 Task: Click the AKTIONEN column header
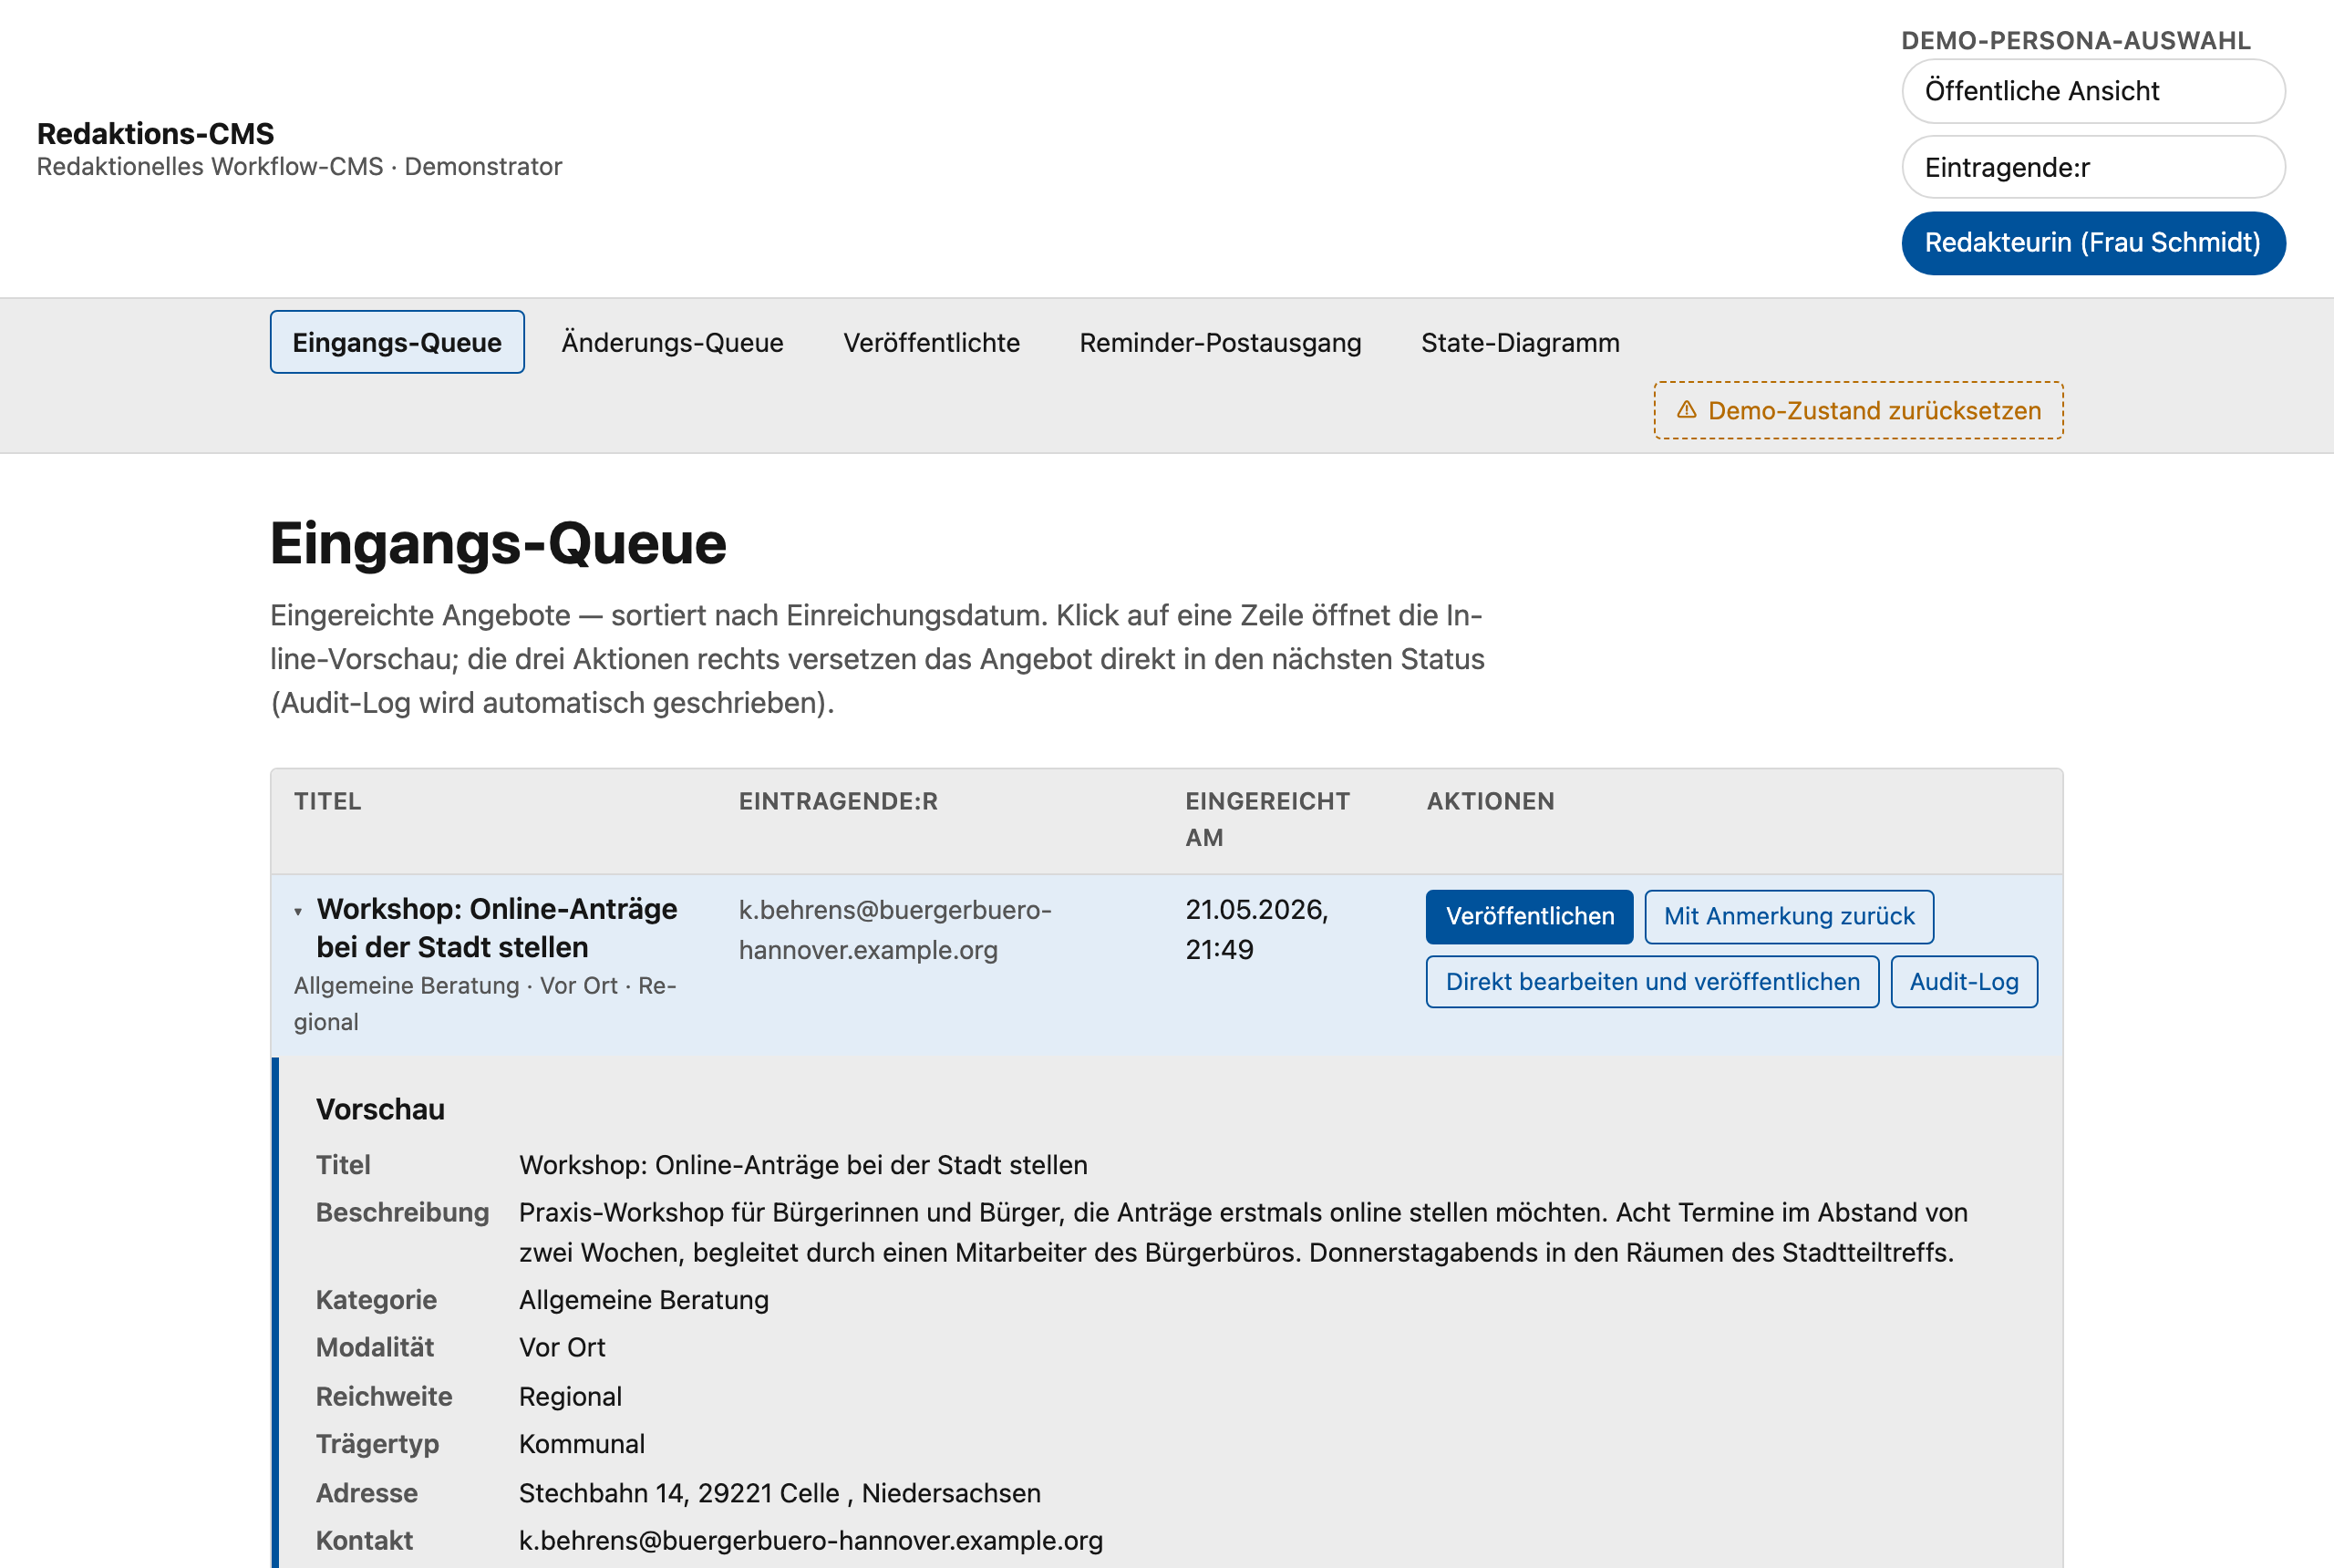1490,801
